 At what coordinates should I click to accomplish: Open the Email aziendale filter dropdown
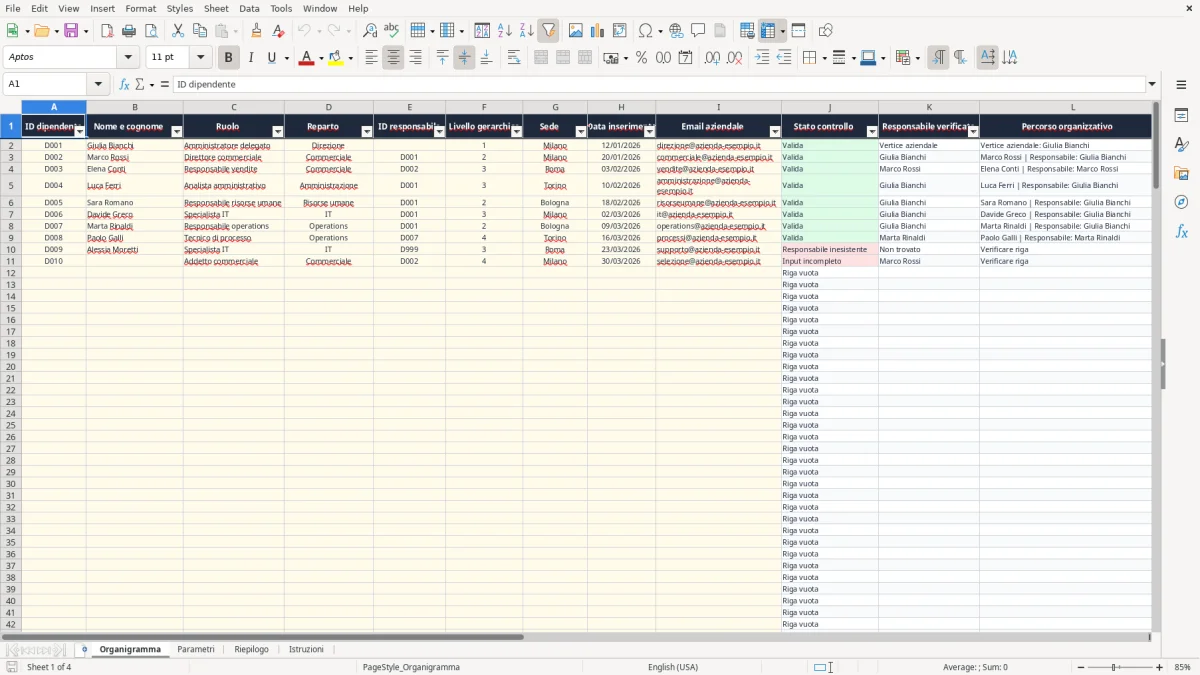[x=775, y=132]
